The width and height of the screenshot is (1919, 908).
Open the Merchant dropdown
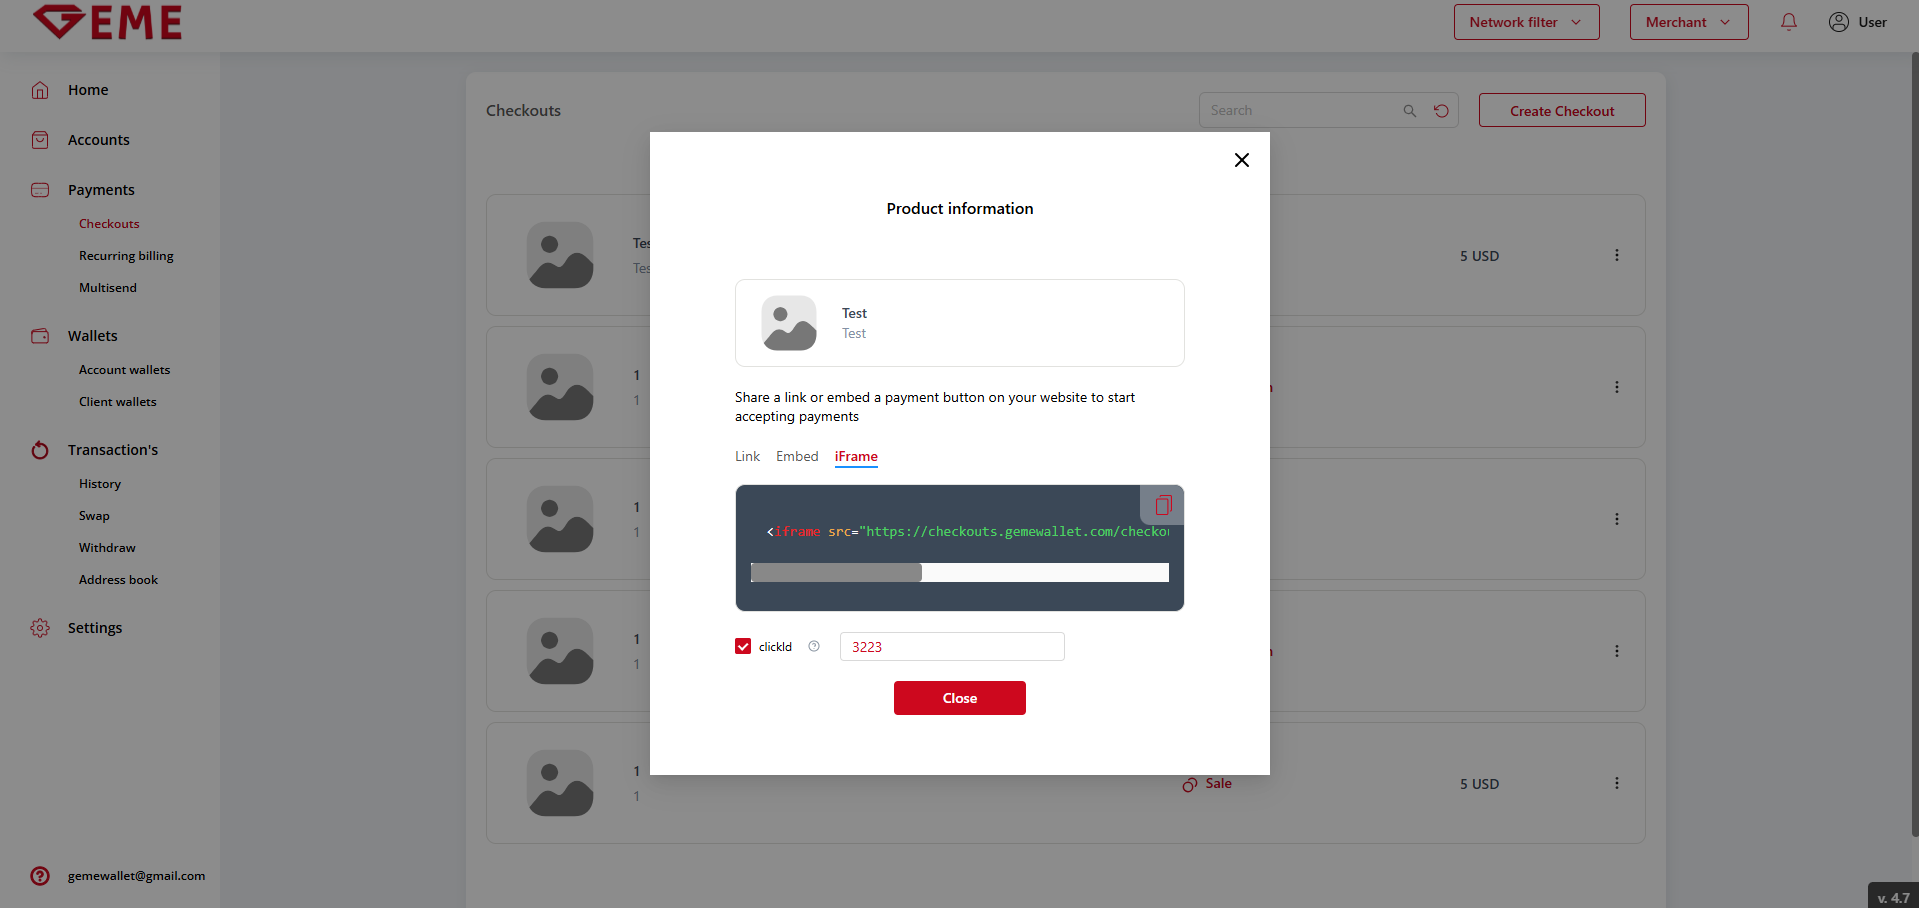[x=1688, y=22]
